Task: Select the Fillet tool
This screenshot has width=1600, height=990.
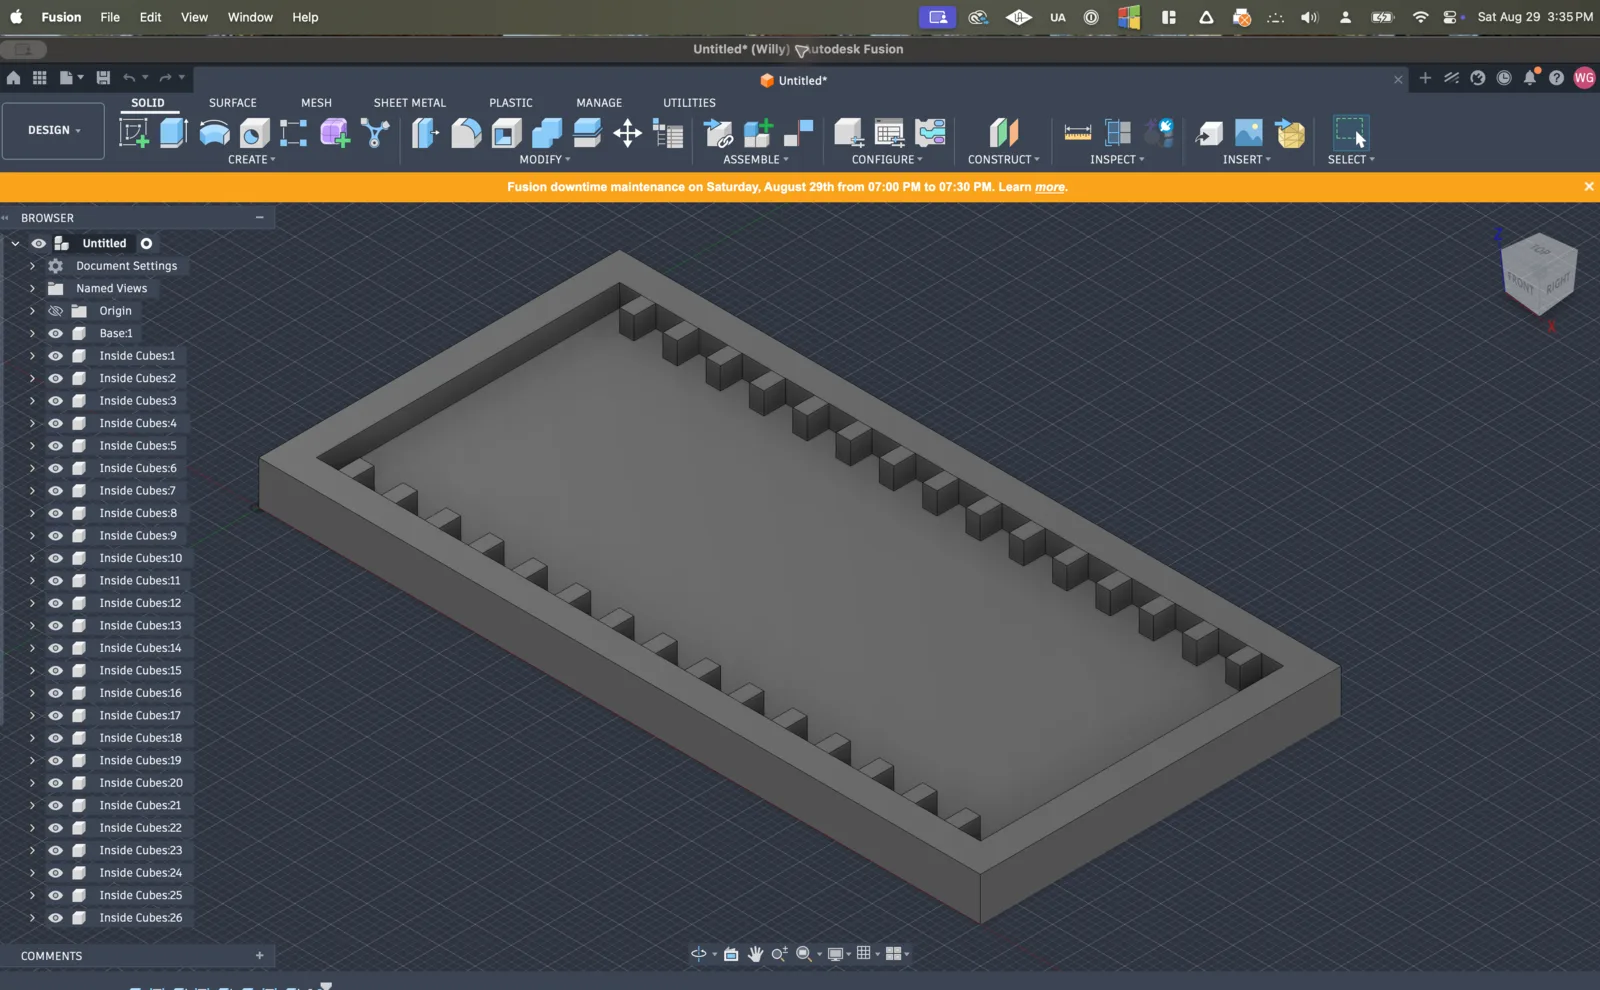Action: point(466,133)
